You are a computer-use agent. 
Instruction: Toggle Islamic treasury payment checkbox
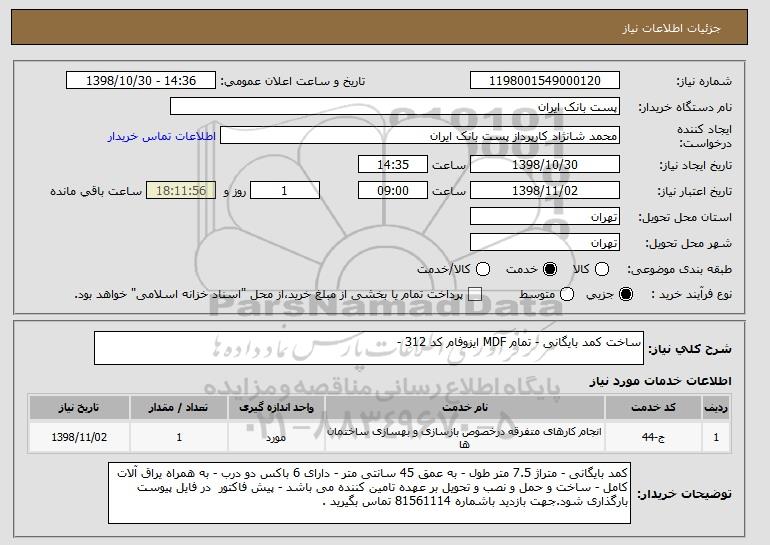(474, 295)
